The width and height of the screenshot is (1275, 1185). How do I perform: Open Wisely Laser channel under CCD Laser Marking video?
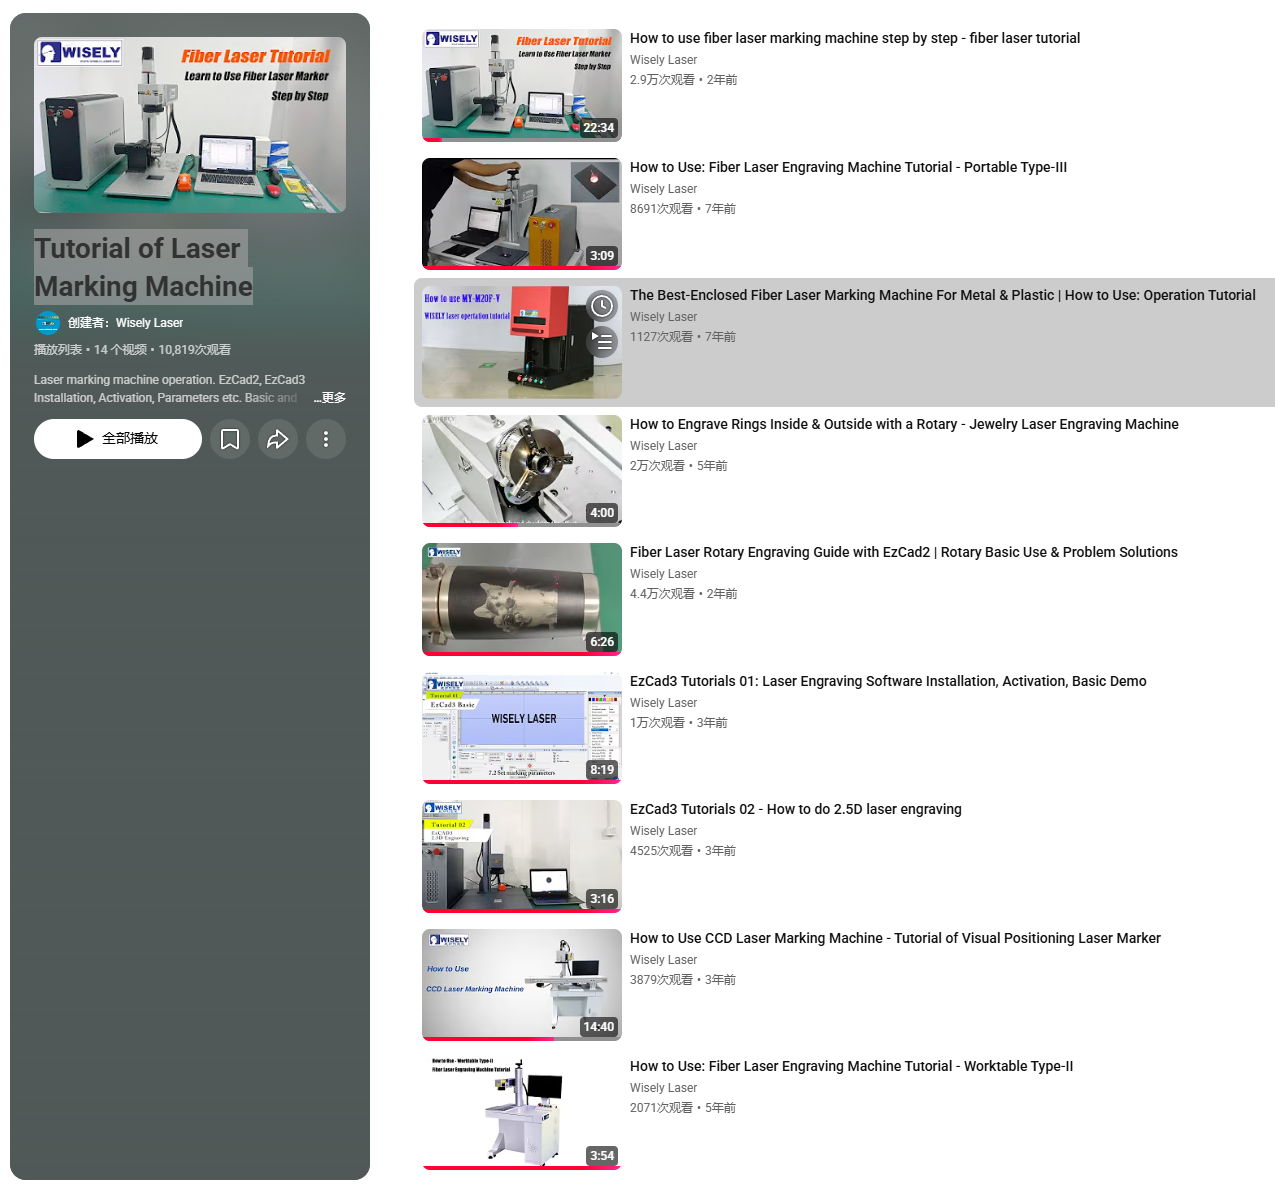click(663, 960)
